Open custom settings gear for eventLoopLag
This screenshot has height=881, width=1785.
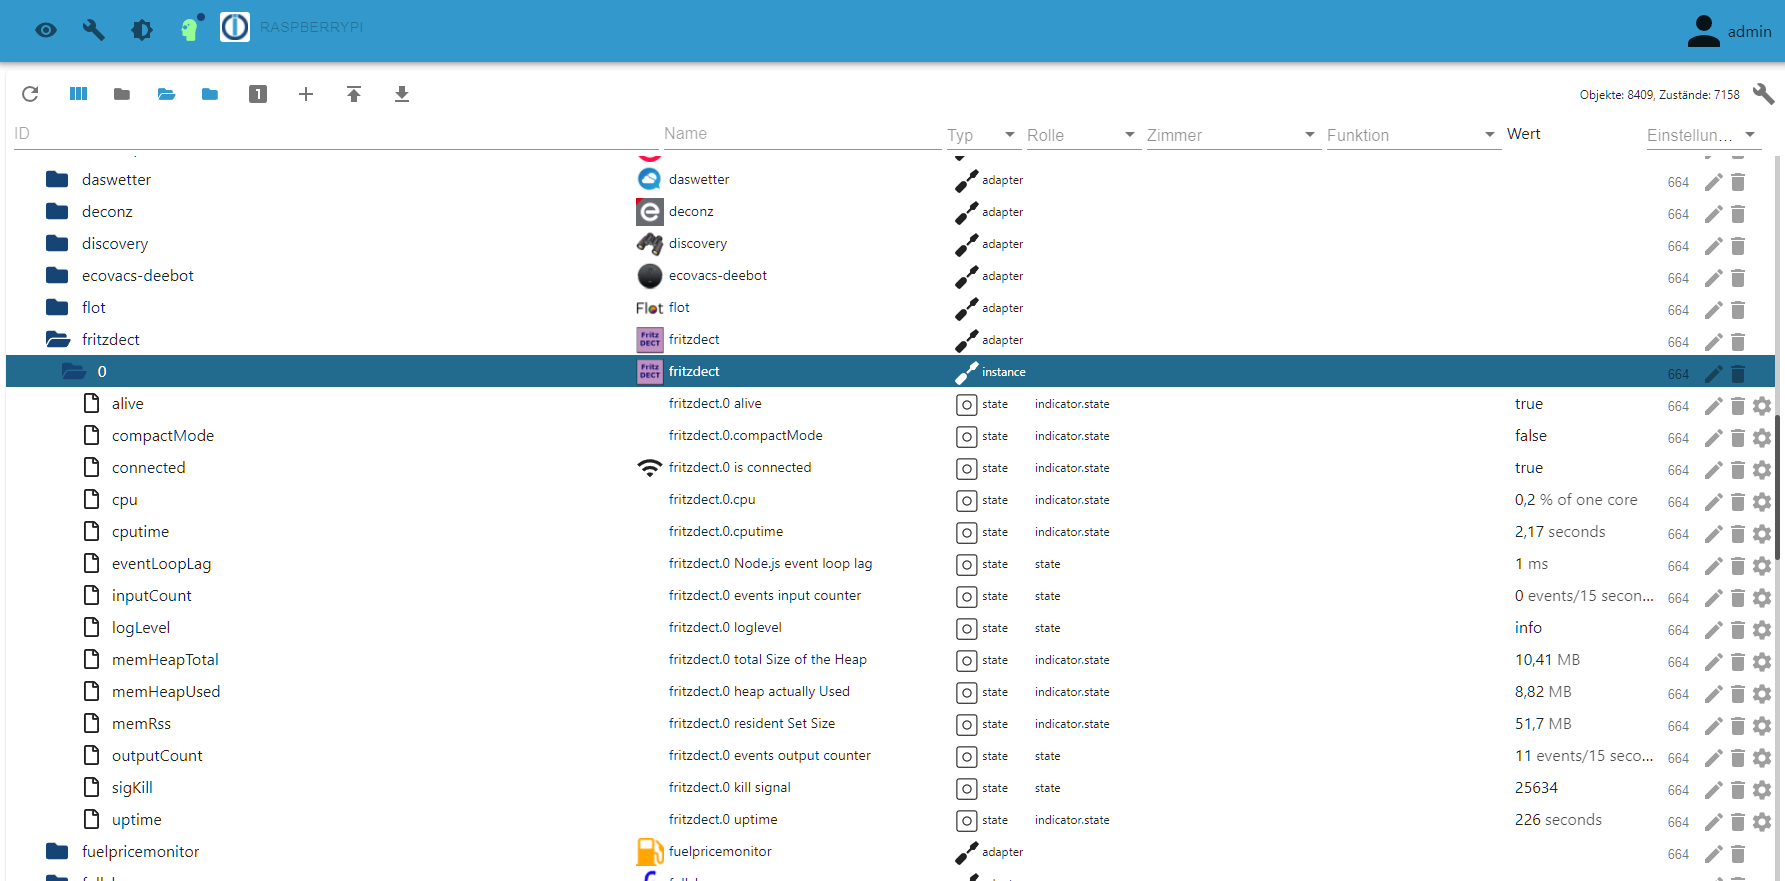pyautogui.click(x=1762, y=566)
